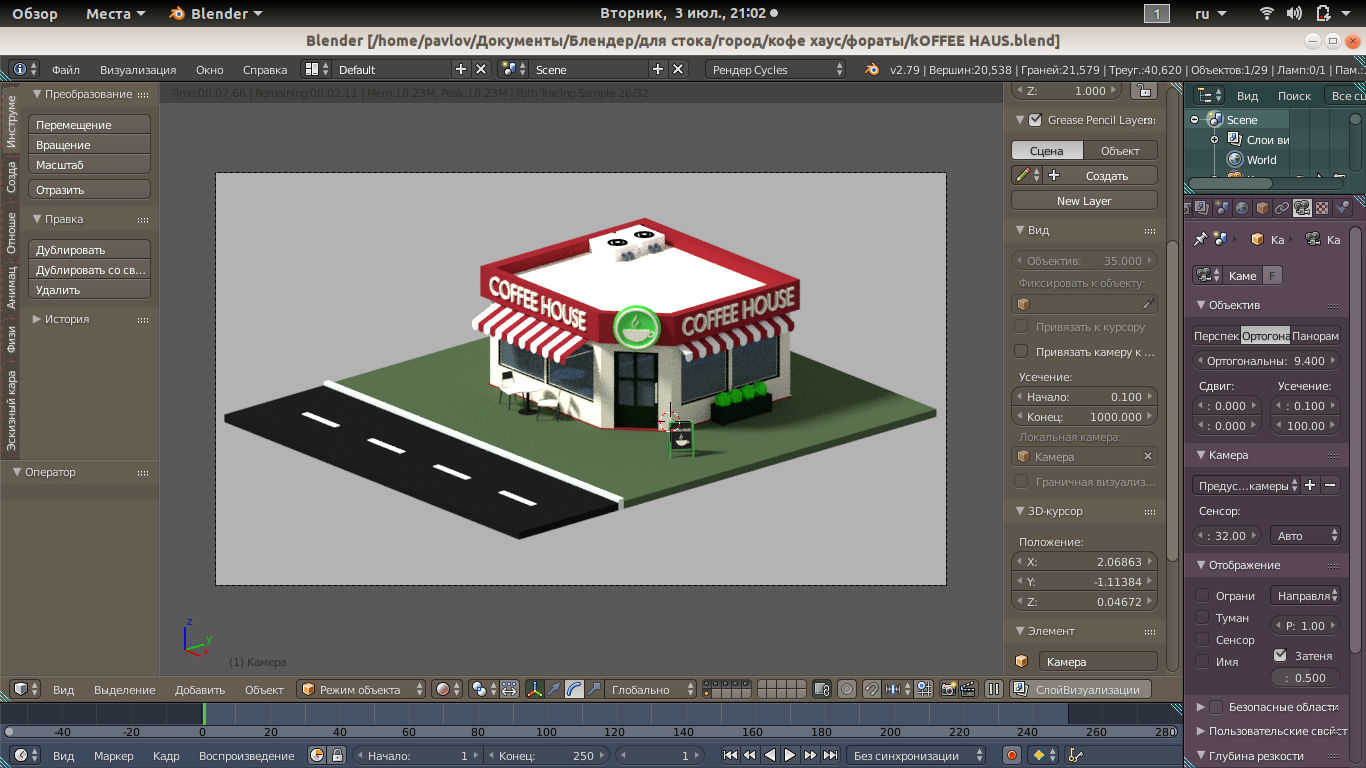Enable Привязать камеру к виду checkbox

click(x=1021, y=351)
